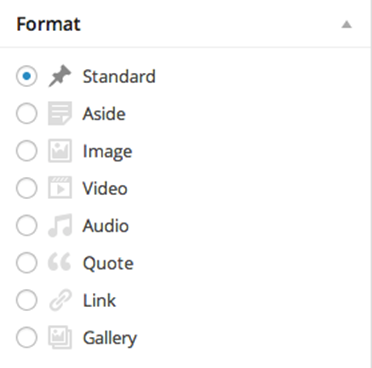This screenshot has width=372, height=368.
Task: Click the Link chain icon
Action: tap(60, 300)
